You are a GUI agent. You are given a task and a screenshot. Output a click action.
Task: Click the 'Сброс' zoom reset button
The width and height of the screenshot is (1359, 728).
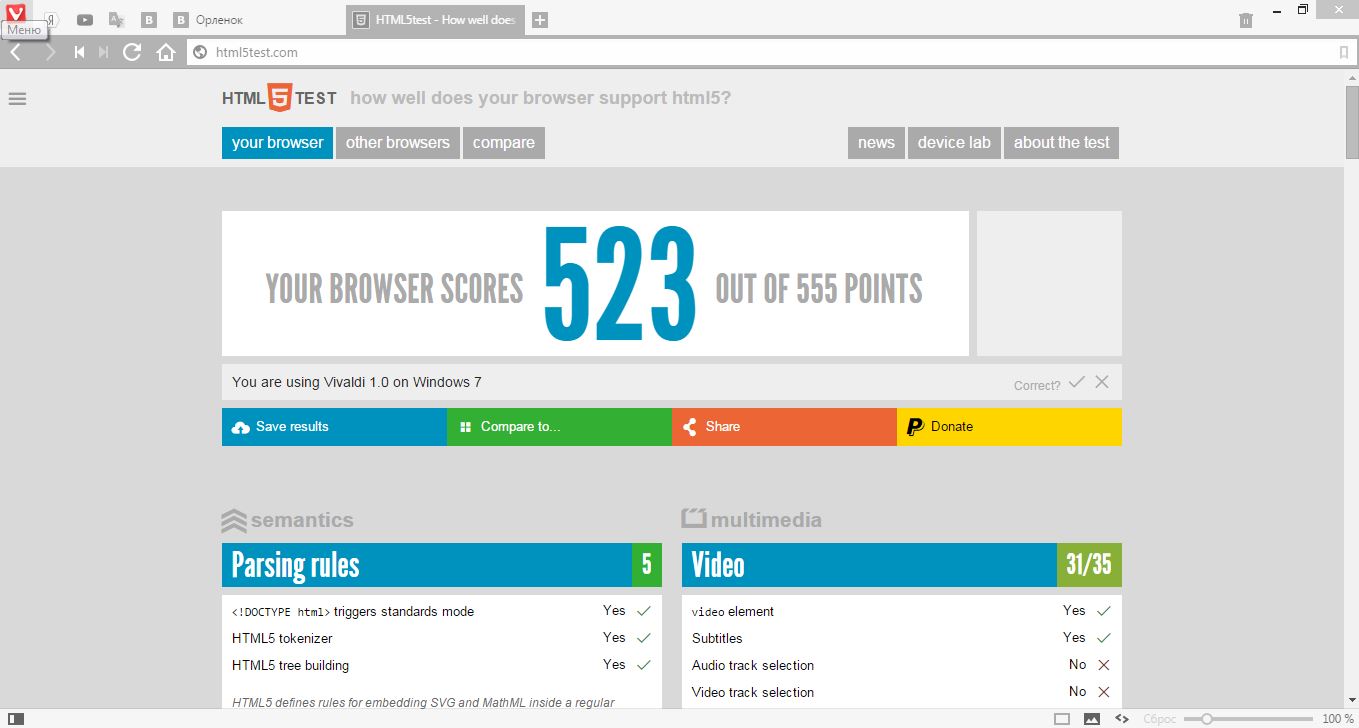1160,719
